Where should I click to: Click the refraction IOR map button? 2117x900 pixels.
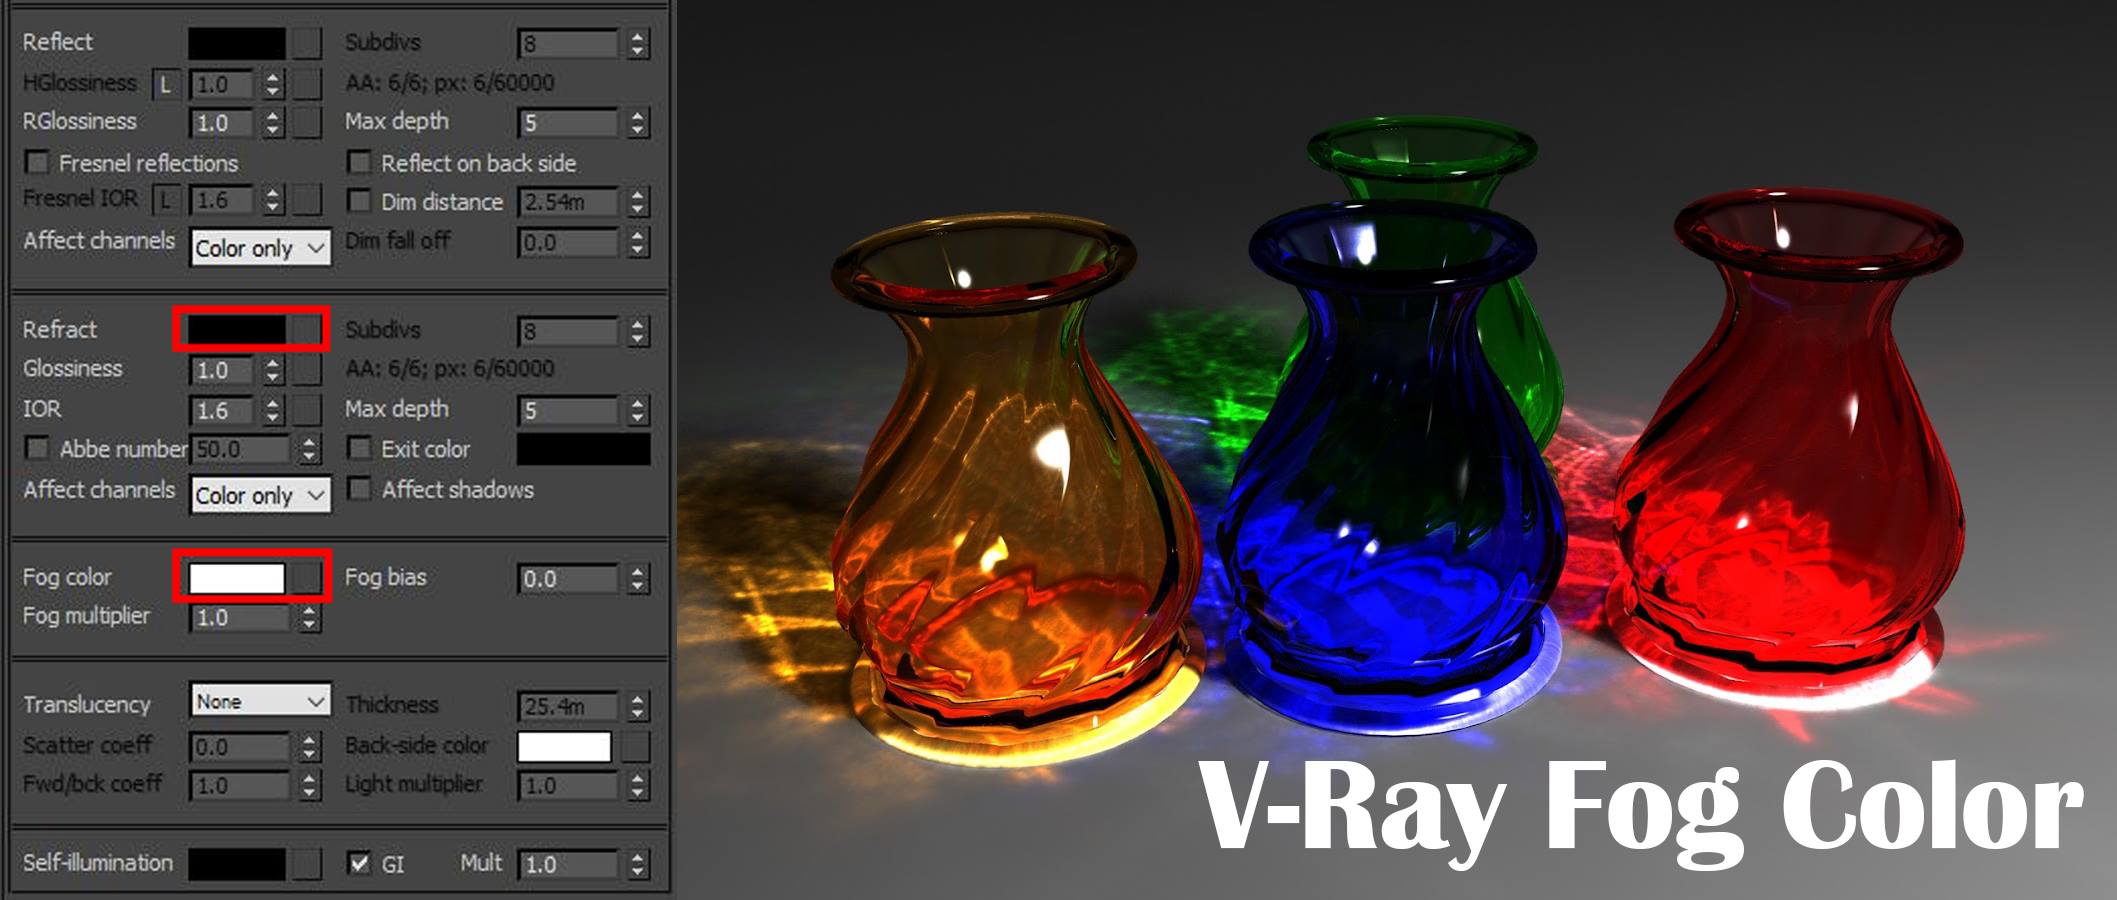307,410
